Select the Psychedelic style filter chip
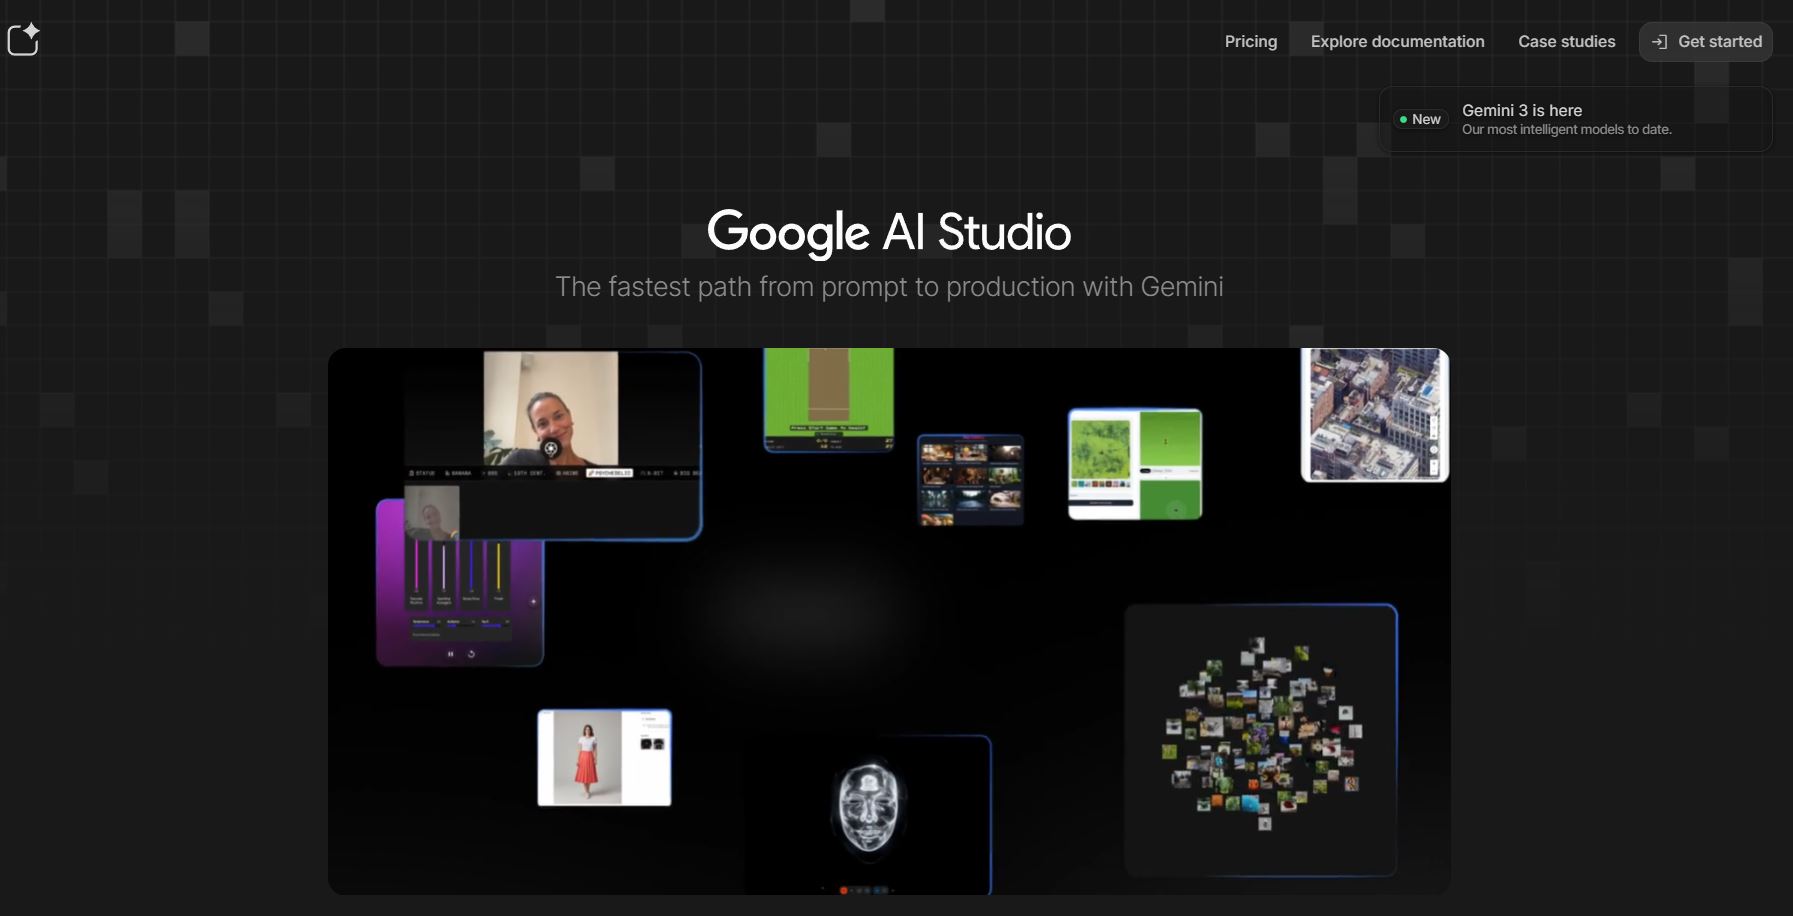The height and width of the screenshot is (916, 1793). (x=609, y=473)
